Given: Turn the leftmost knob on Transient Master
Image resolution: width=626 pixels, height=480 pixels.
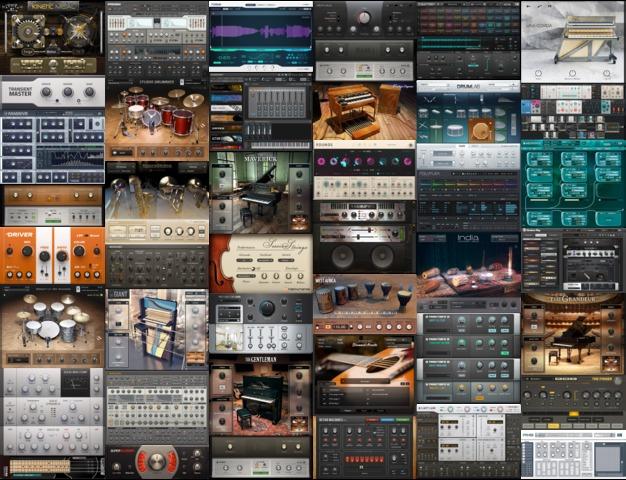Looking at the screenshot, I should 46,92.
